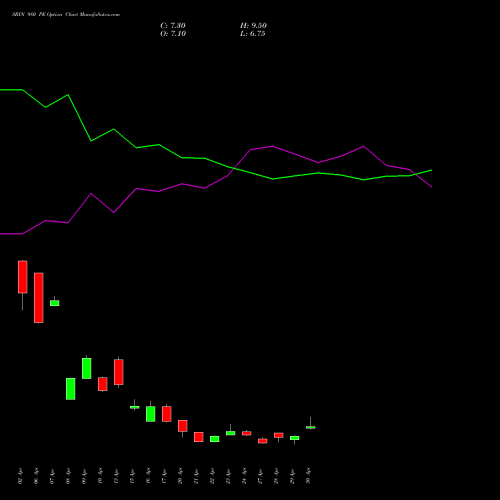Click the red candlestick above 21 Apr

[199, 437]
